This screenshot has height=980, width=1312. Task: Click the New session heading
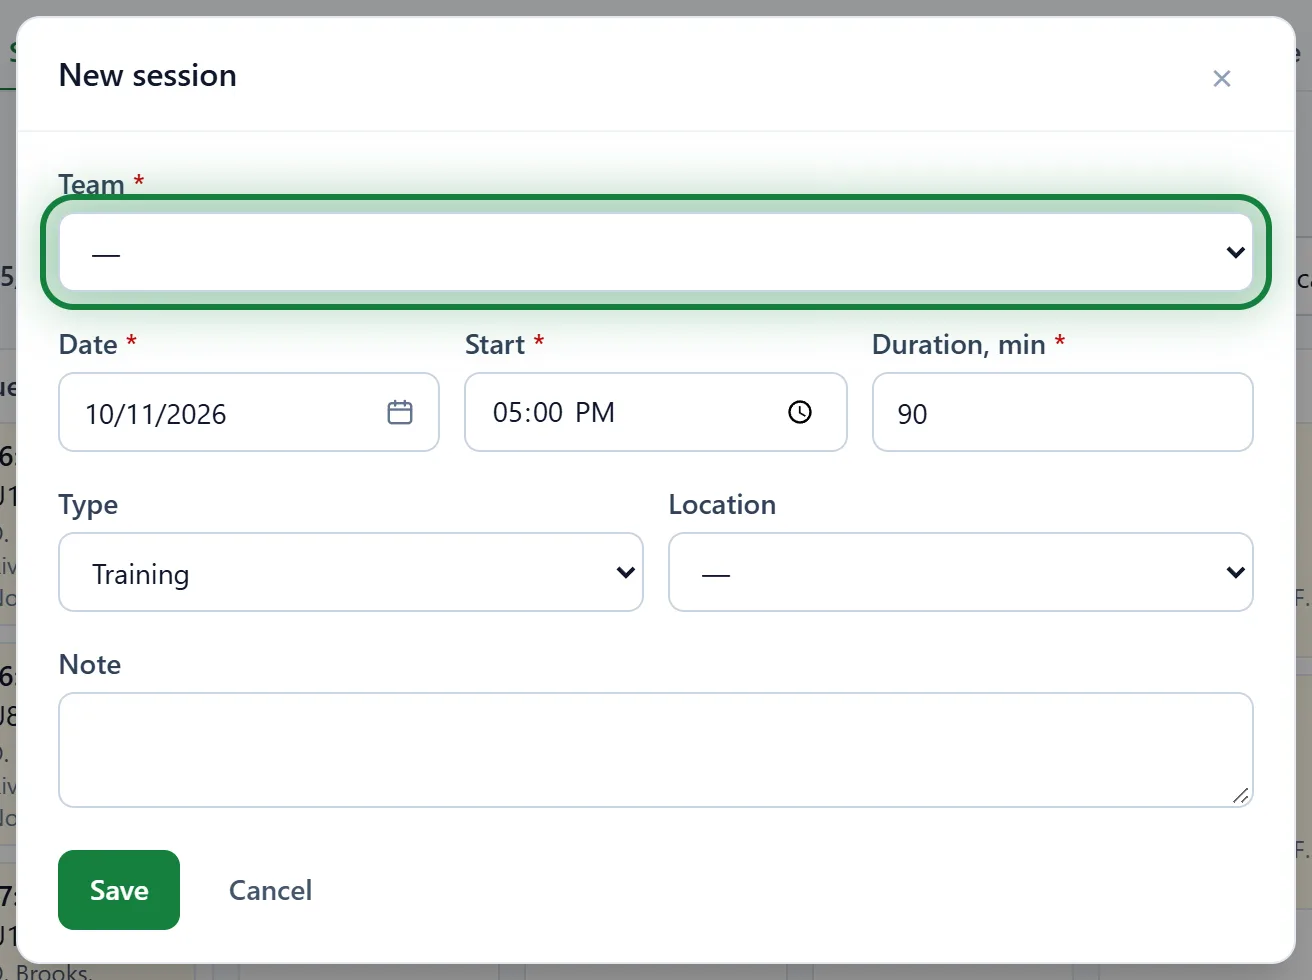148,75
